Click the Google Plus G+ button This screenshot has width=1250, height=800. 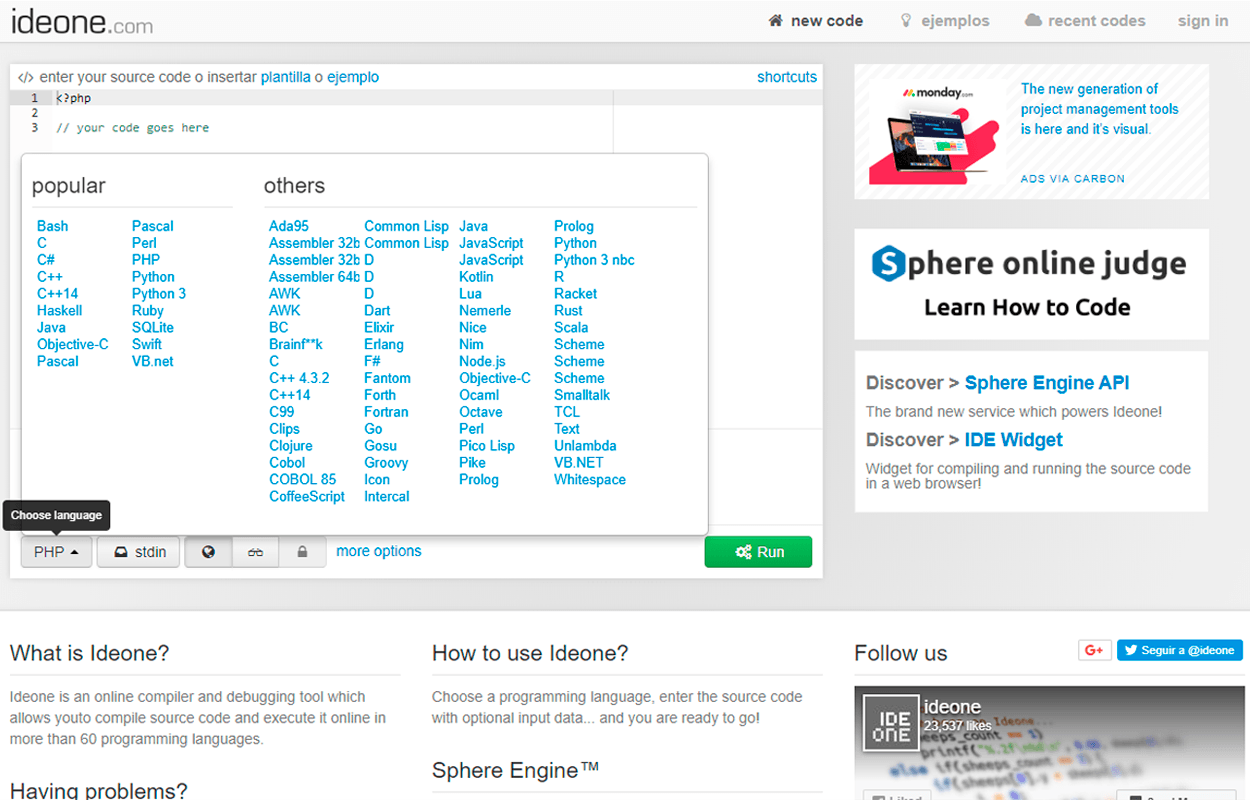[x=1095, y=650]
